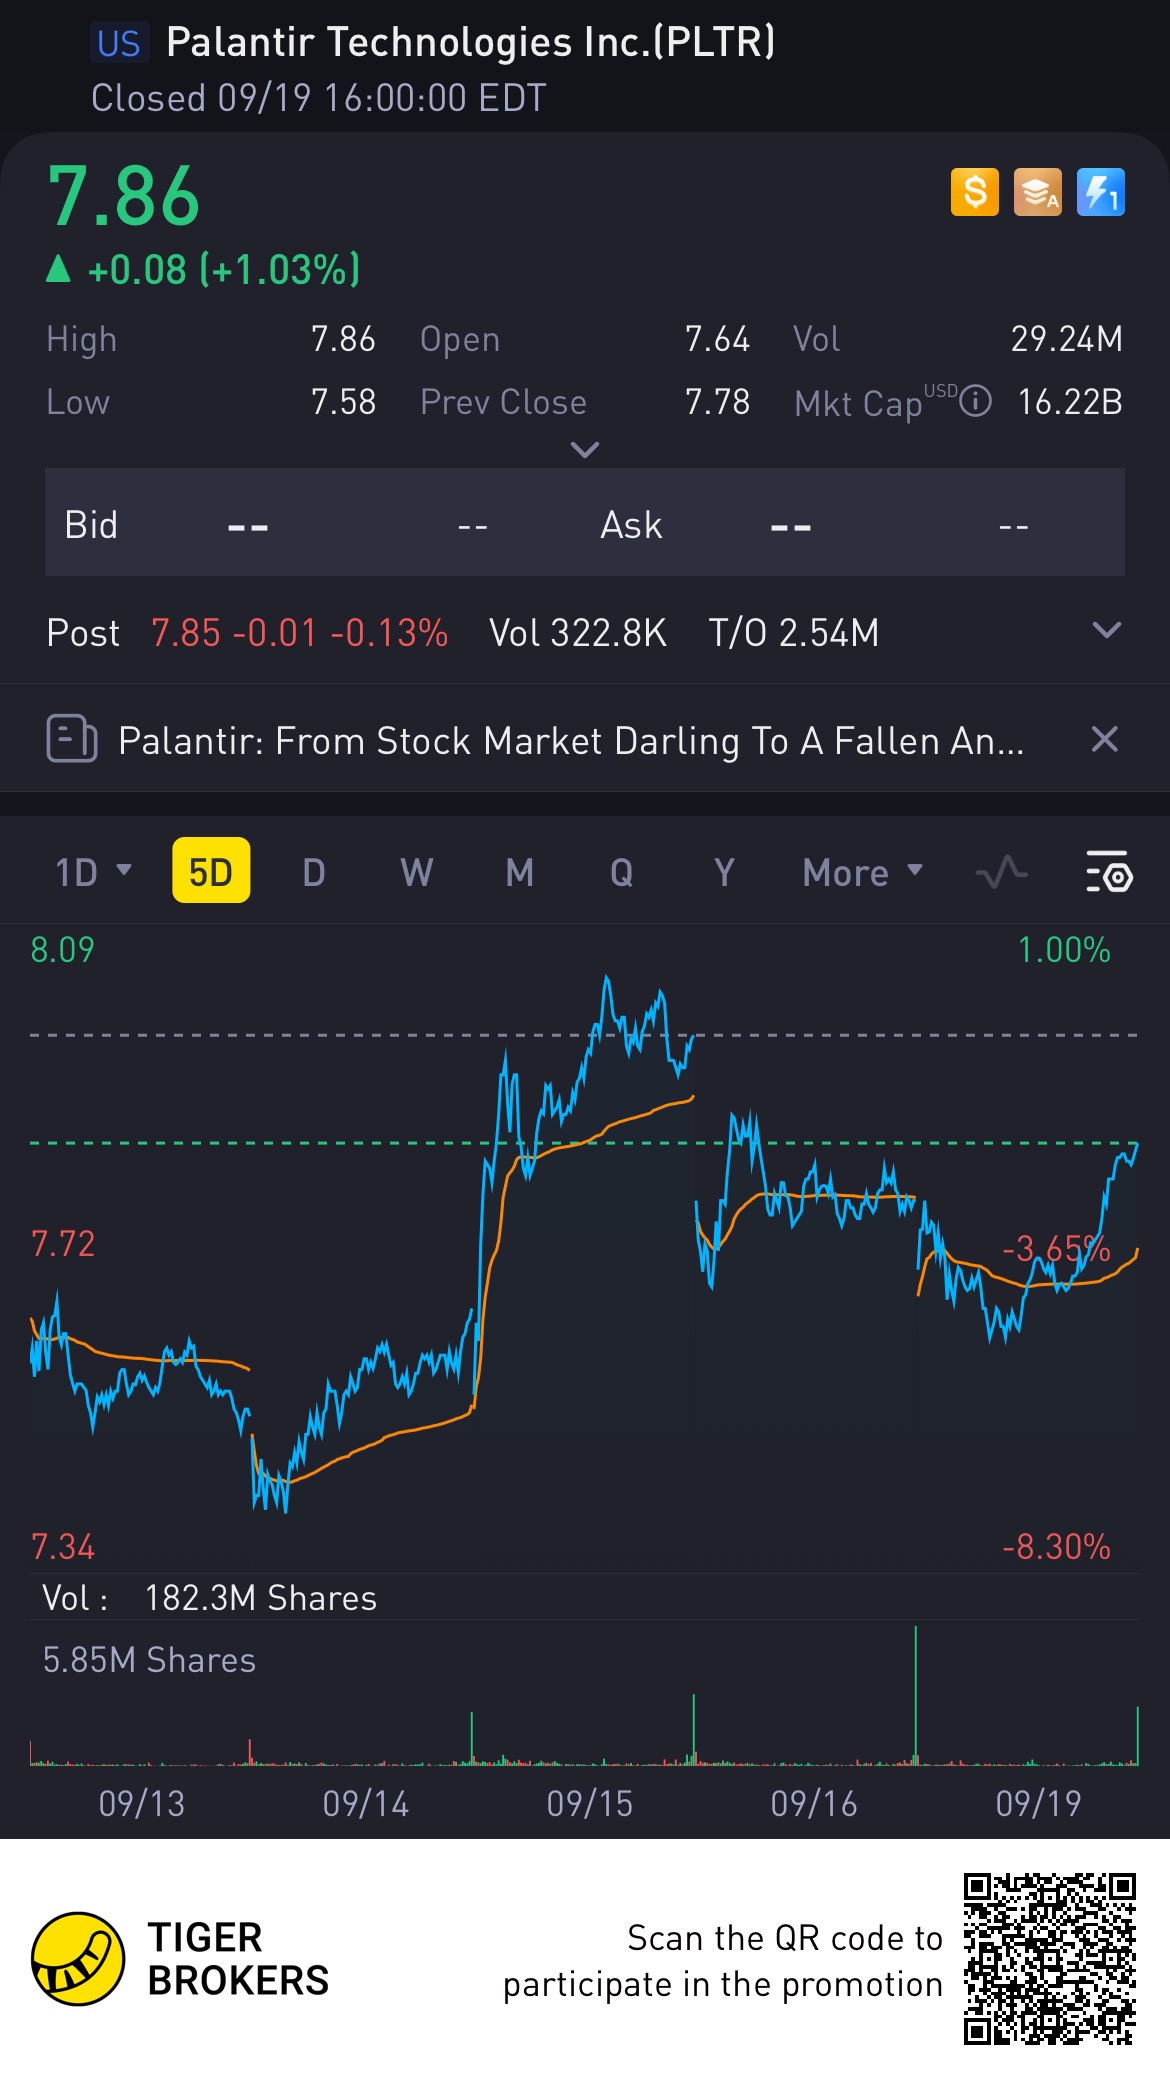
Task: Open the 1D timeframe dropdown
Action: (x=93, y=873)
